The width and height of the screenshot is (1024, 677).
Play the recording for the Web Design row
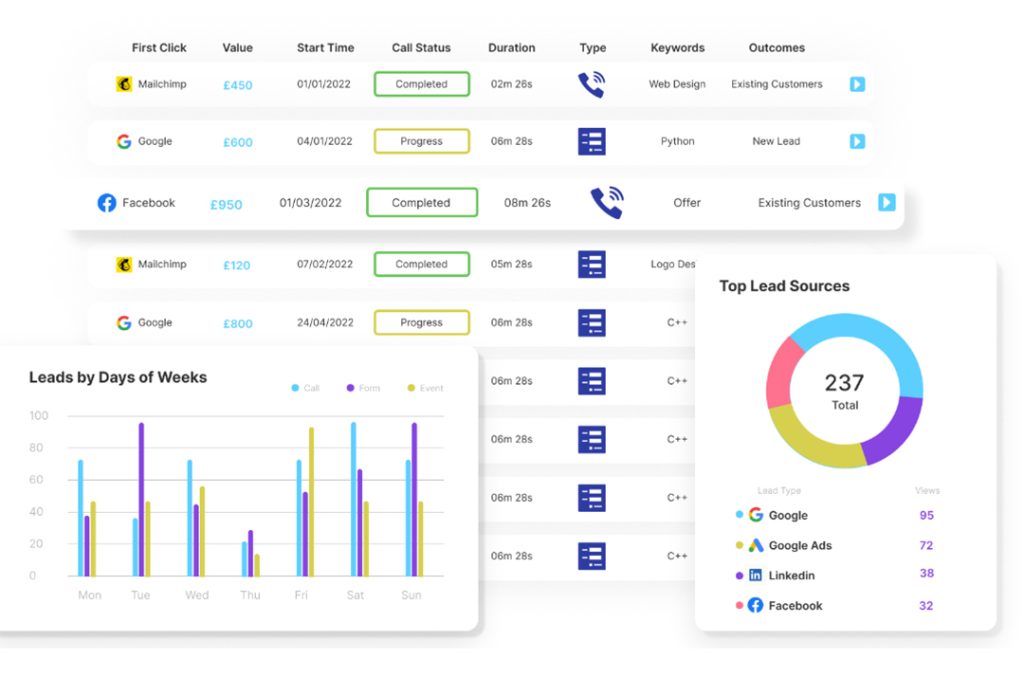point(857,85)
